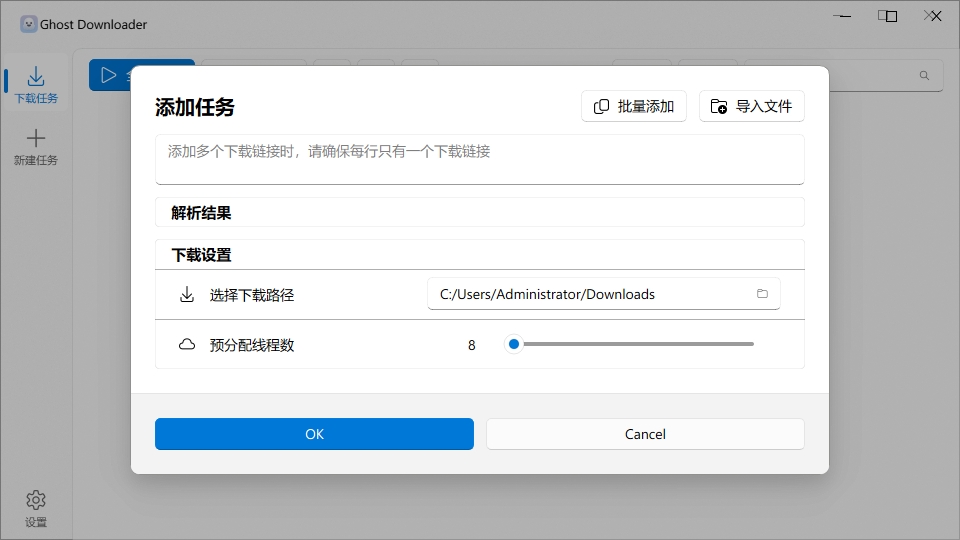Viewport: 960px width, 540px height.
Task: Click the 解析结果 section header
Action: click(x=479, y=212)
